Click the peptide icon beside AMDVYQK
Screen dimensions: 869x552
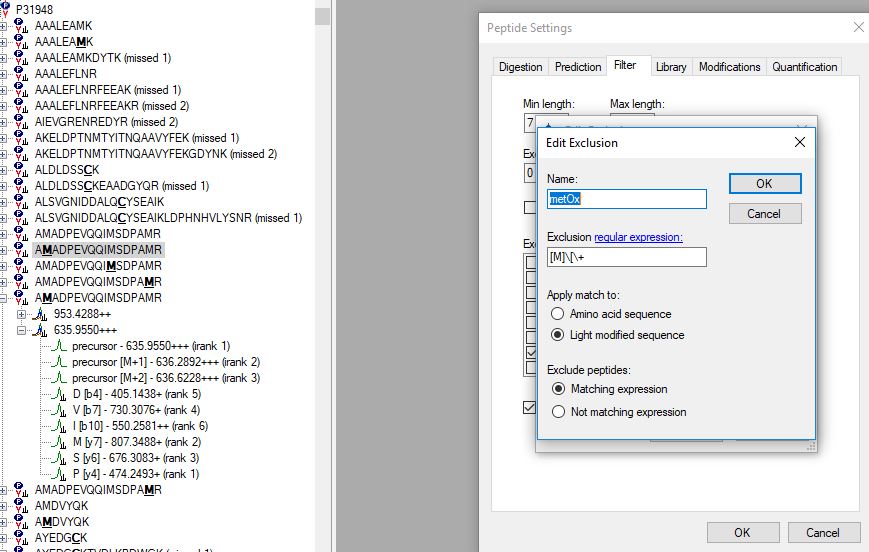pos(18,506)
